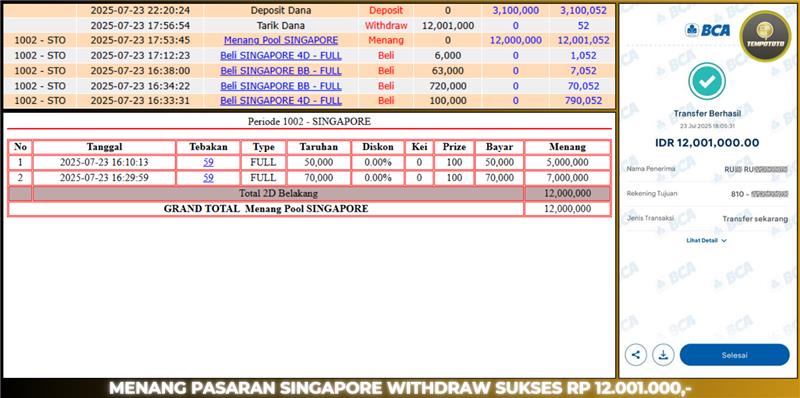The height and width of the screenshot is (398, 800).
Task: Open Beli SINGAPORE 4D - FULL link at 16:33:31
Action: click(281, 101)
